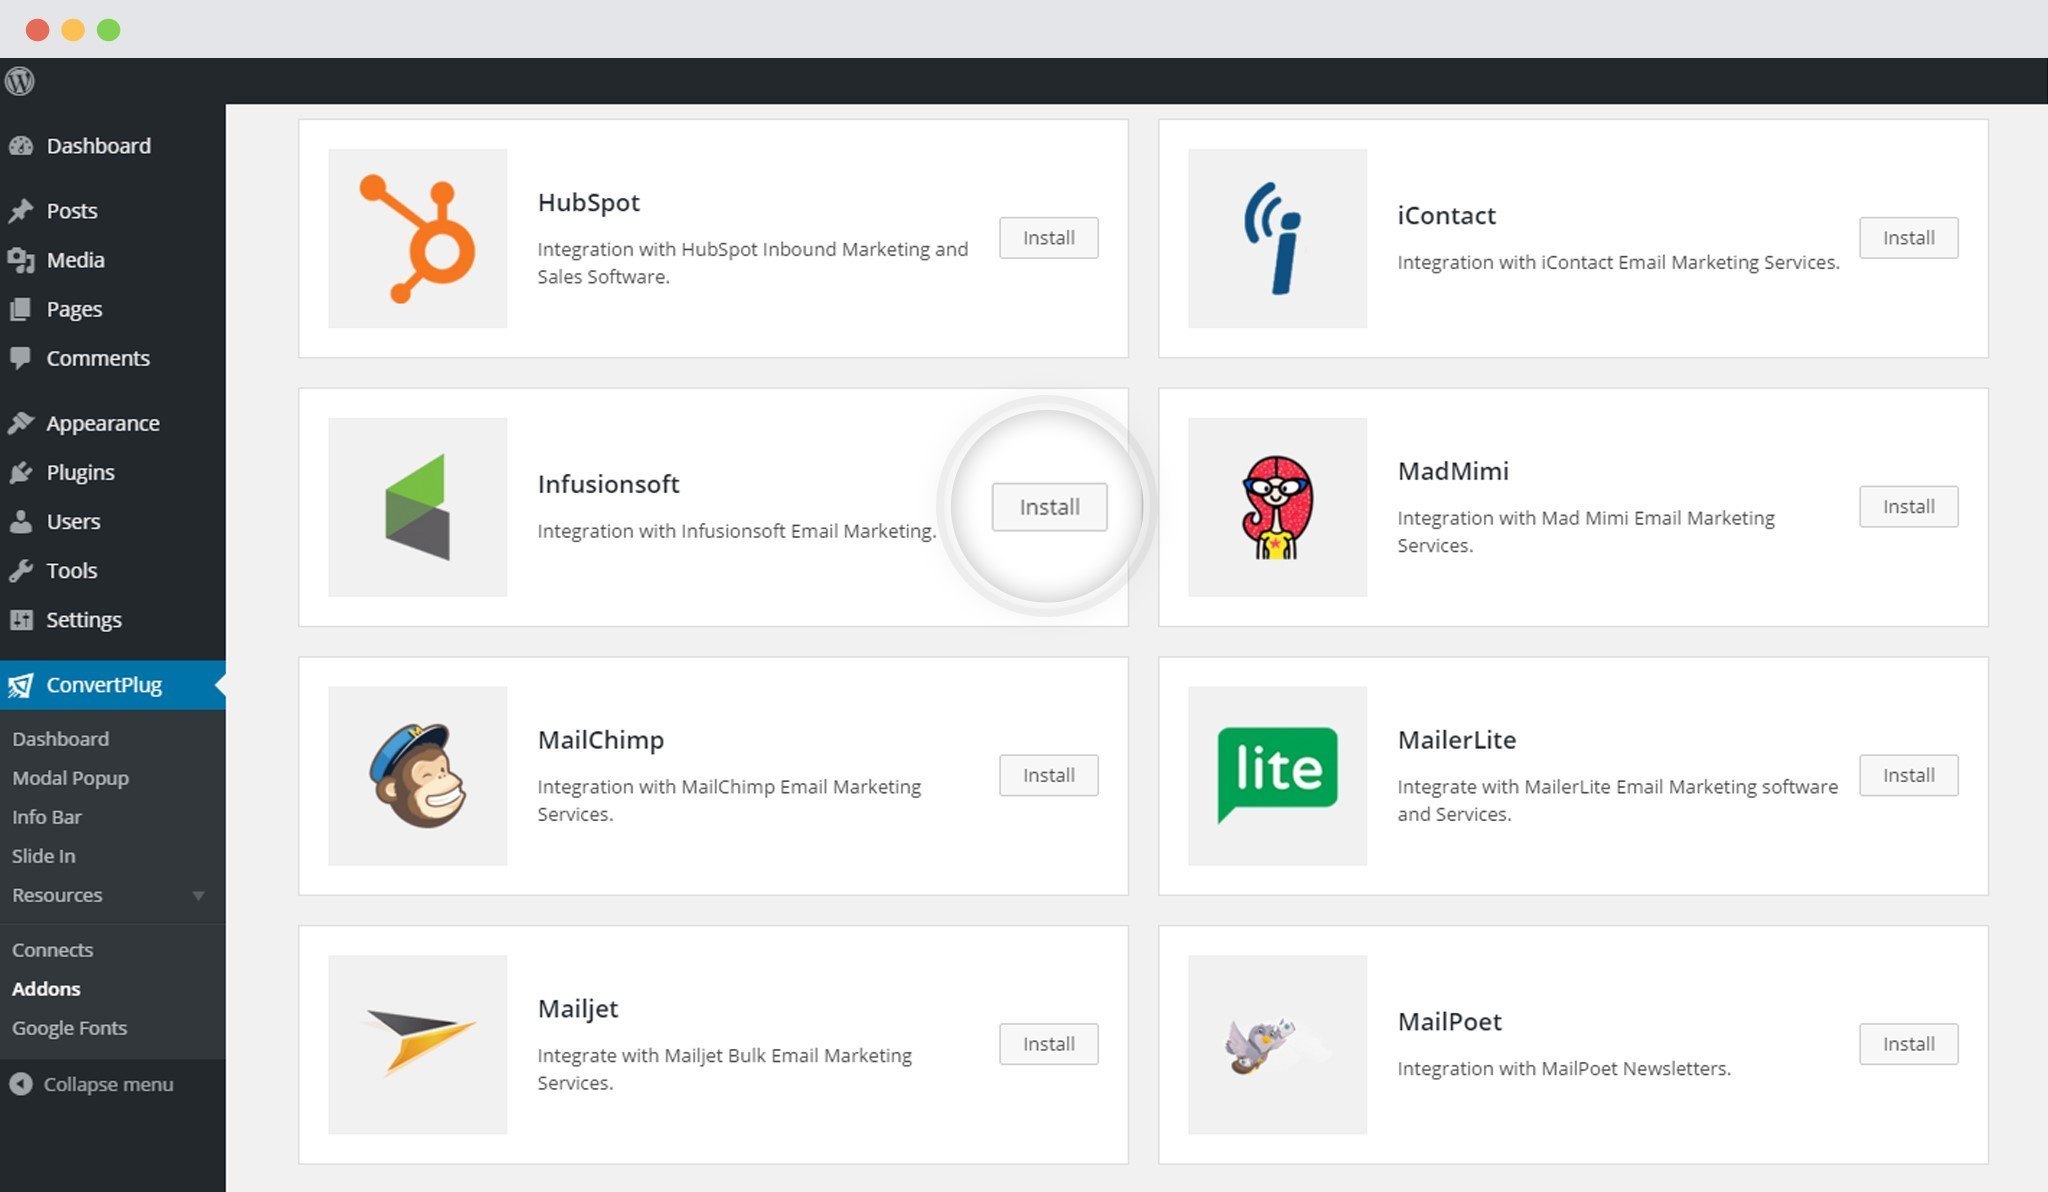This screenshot has height=1192, width=2048.
Task: Click the WordPress logo in the admin bar
Action: tap(20, 81)
